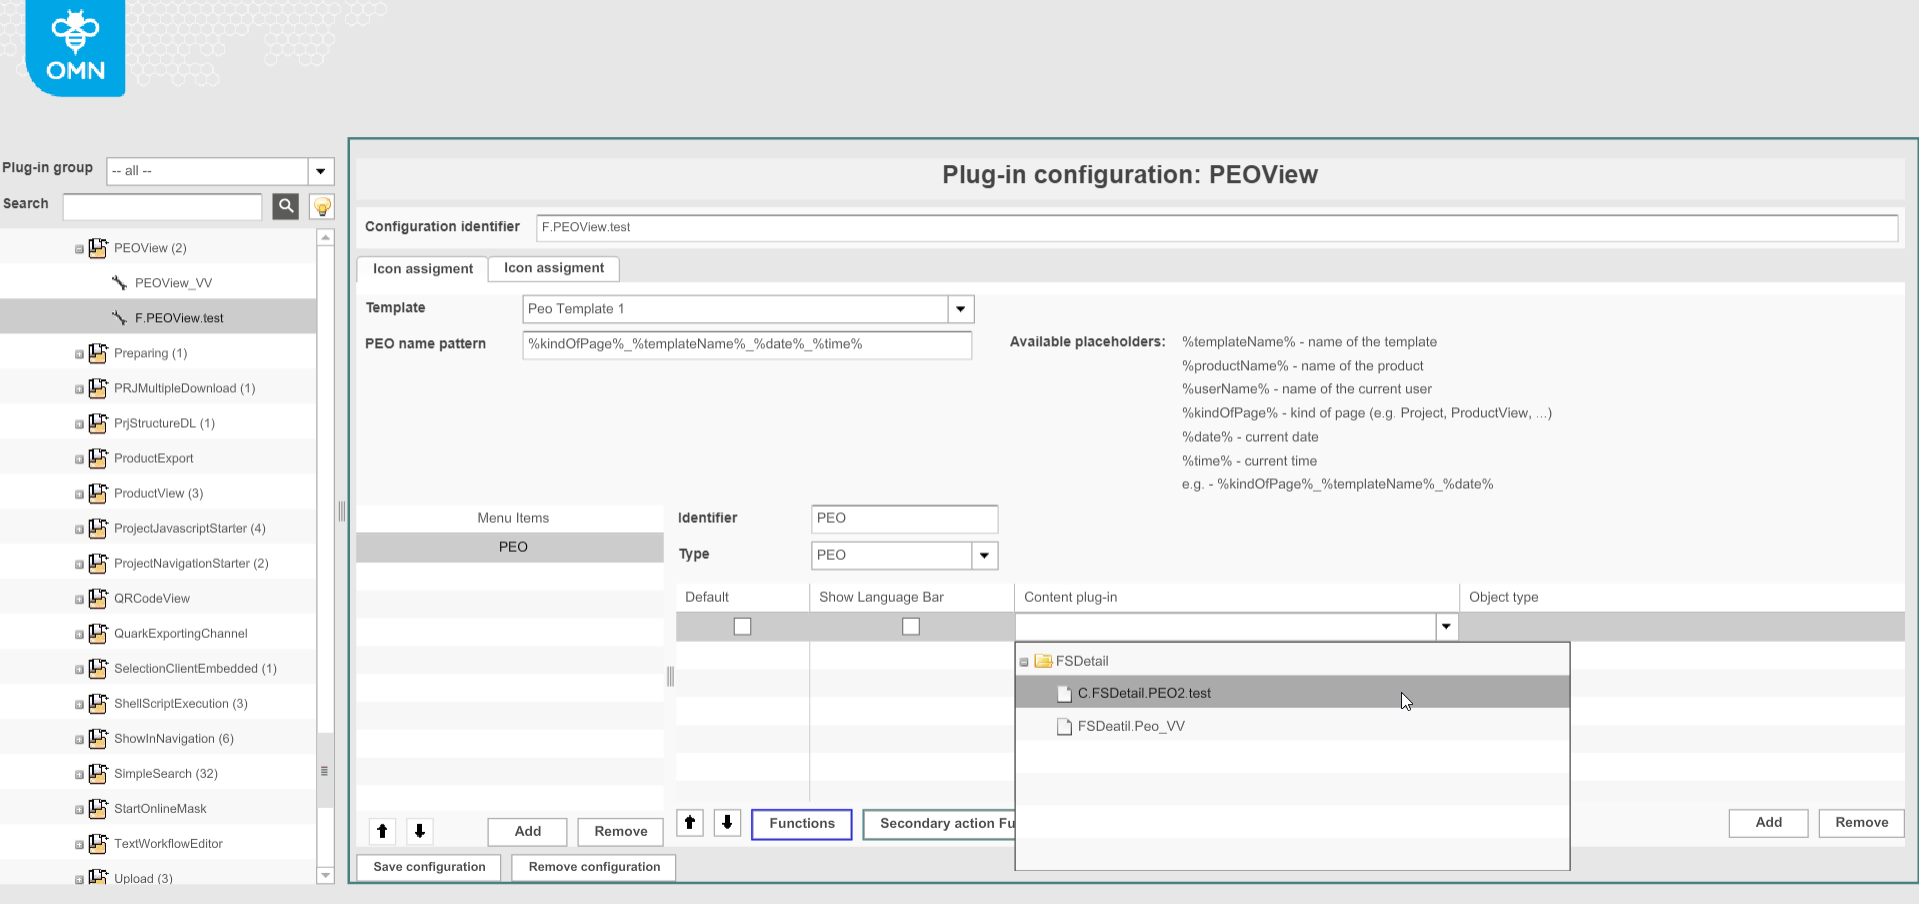Click the wrench icon next to PEOView_VV
The width and height of the screenshot is (1919, 904).
[x=120, y=282]
